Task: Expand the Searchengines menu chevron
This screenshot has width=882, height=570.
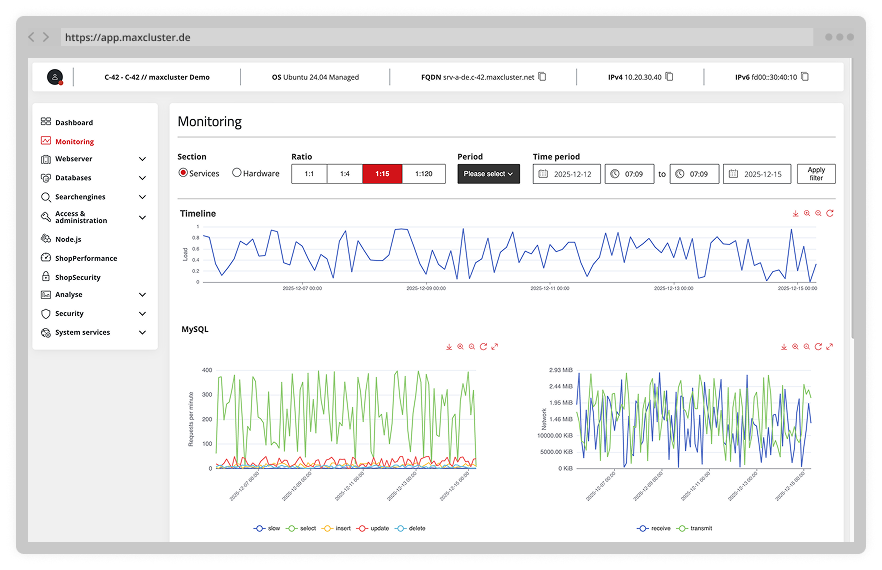Action: coord(142,197)
